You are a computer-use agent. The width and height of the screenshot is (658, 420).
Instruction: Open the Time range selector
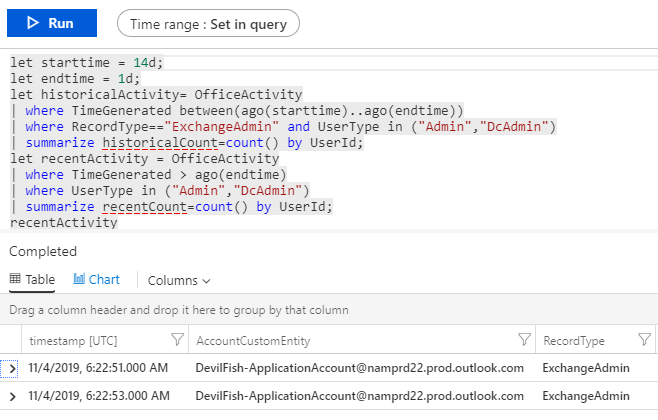coord(207,22)
